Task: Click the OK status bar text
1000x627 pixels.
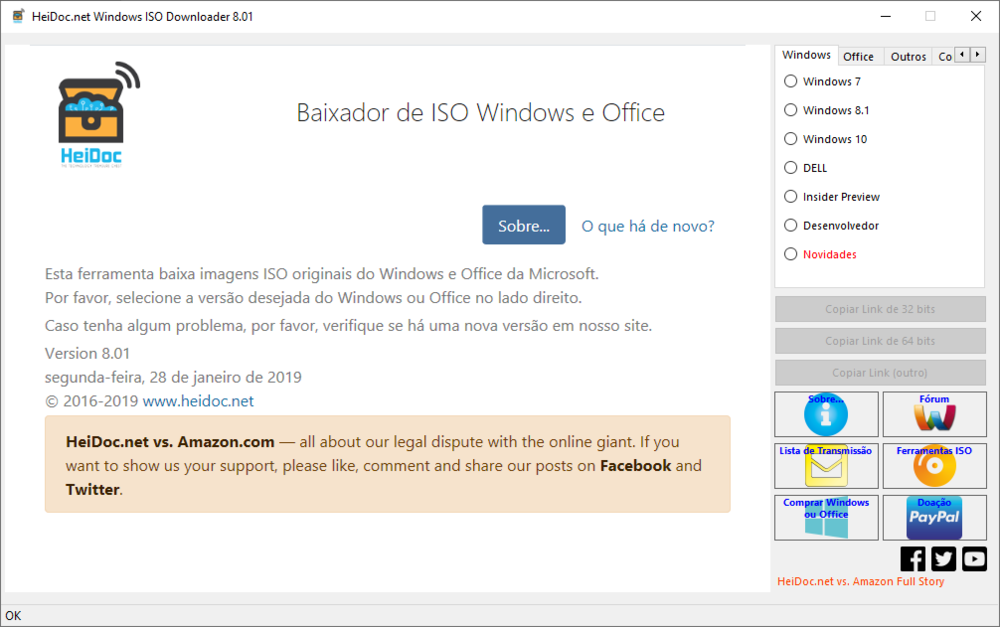Action: click(13, 616)
